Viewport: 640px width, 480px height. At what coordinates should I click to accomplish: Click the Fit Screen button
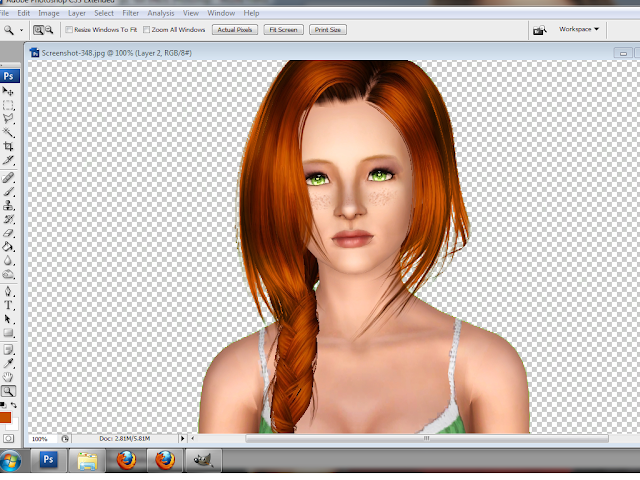283,30
